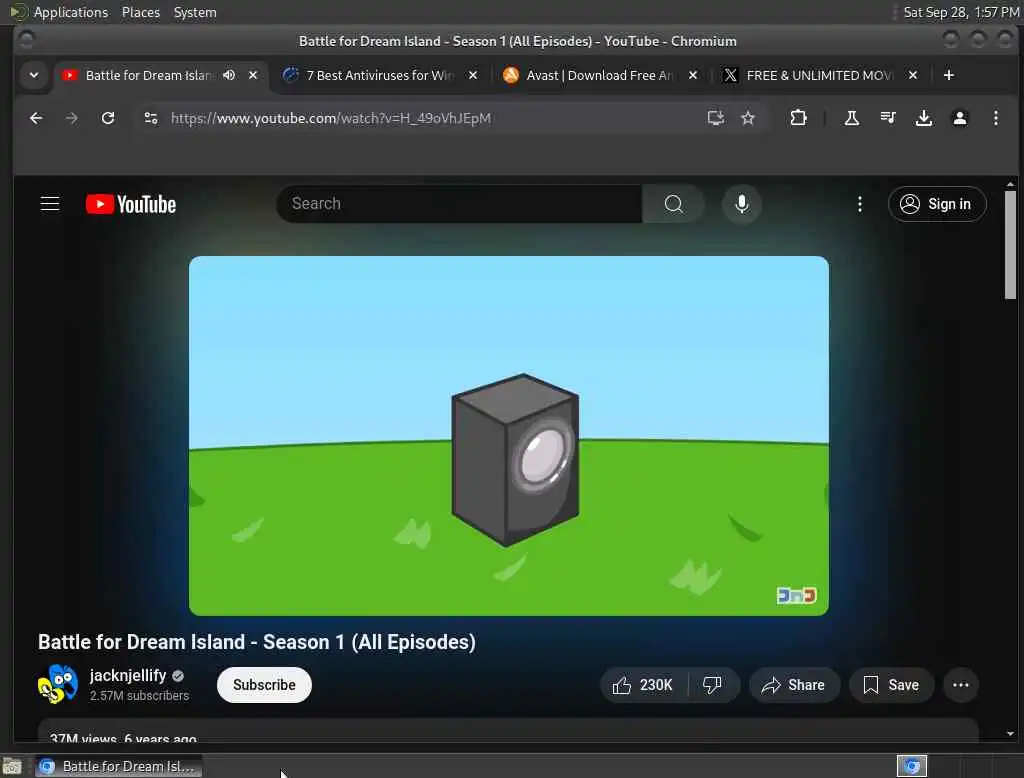Open more actions ellipsis next to Save

961,685
